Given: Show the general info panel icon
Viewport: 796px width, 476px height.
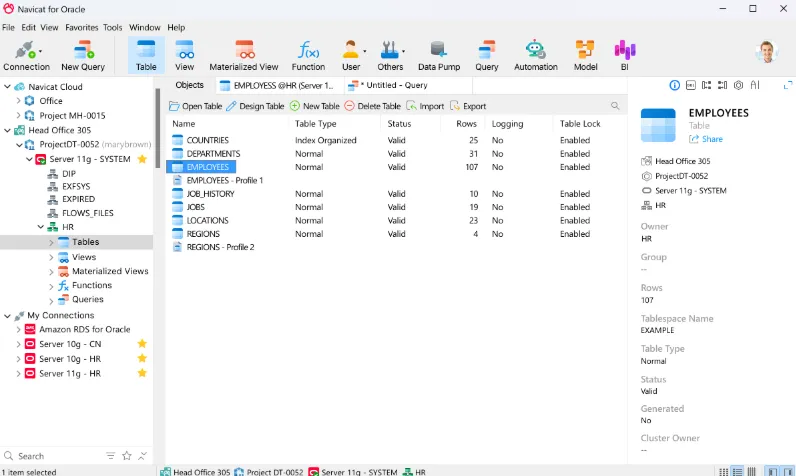Looking at the screenshot, I should click(x=674, y=85).
